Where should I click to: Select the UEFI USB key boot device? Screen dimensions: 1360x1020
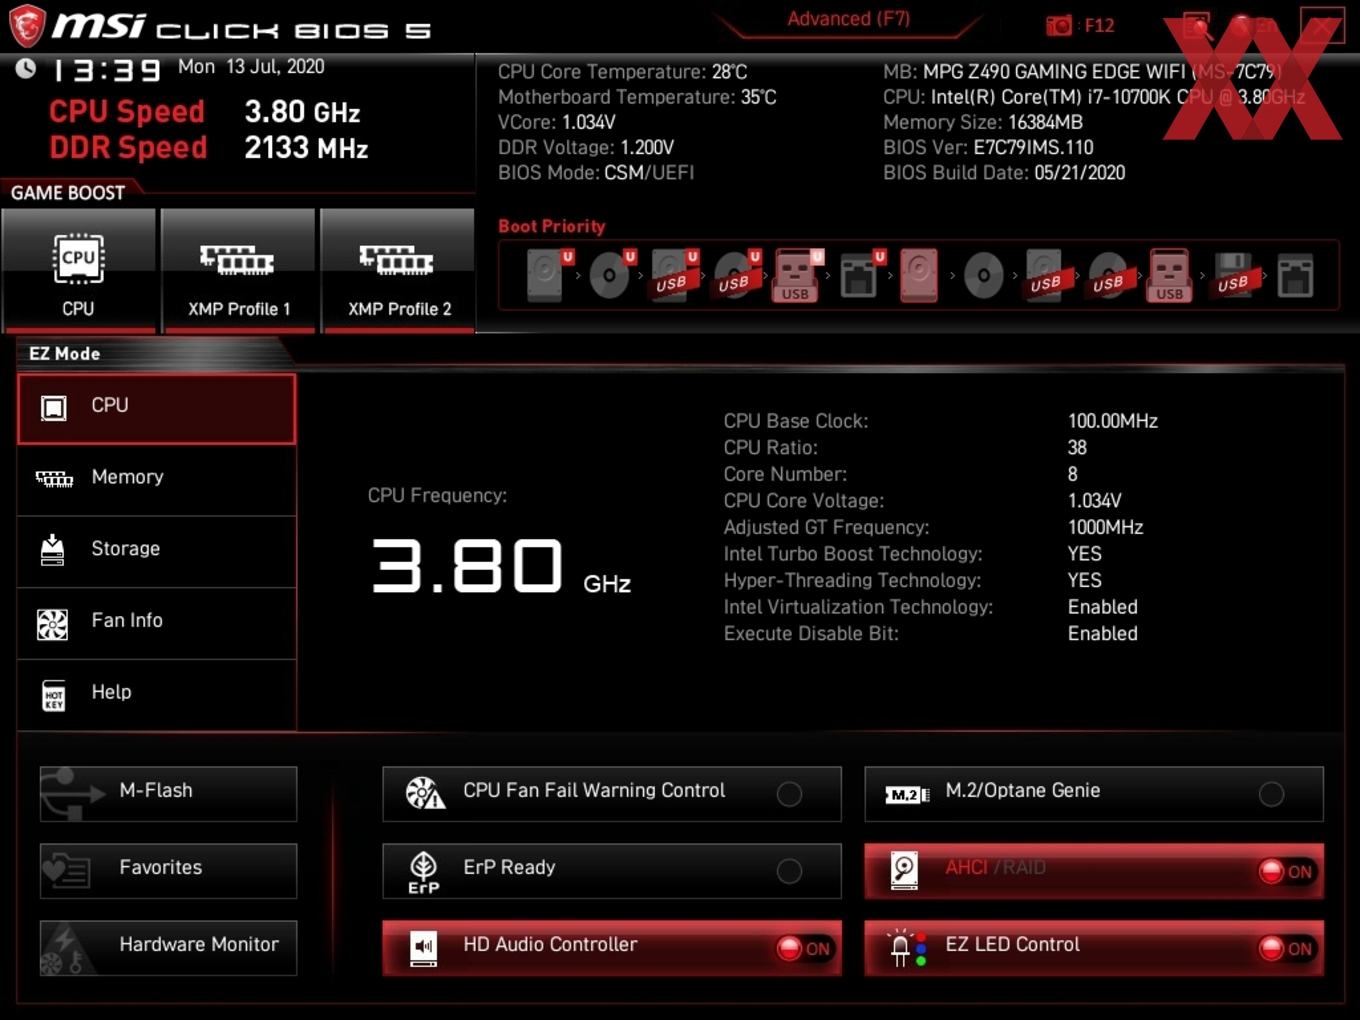(x=797, y=275)
